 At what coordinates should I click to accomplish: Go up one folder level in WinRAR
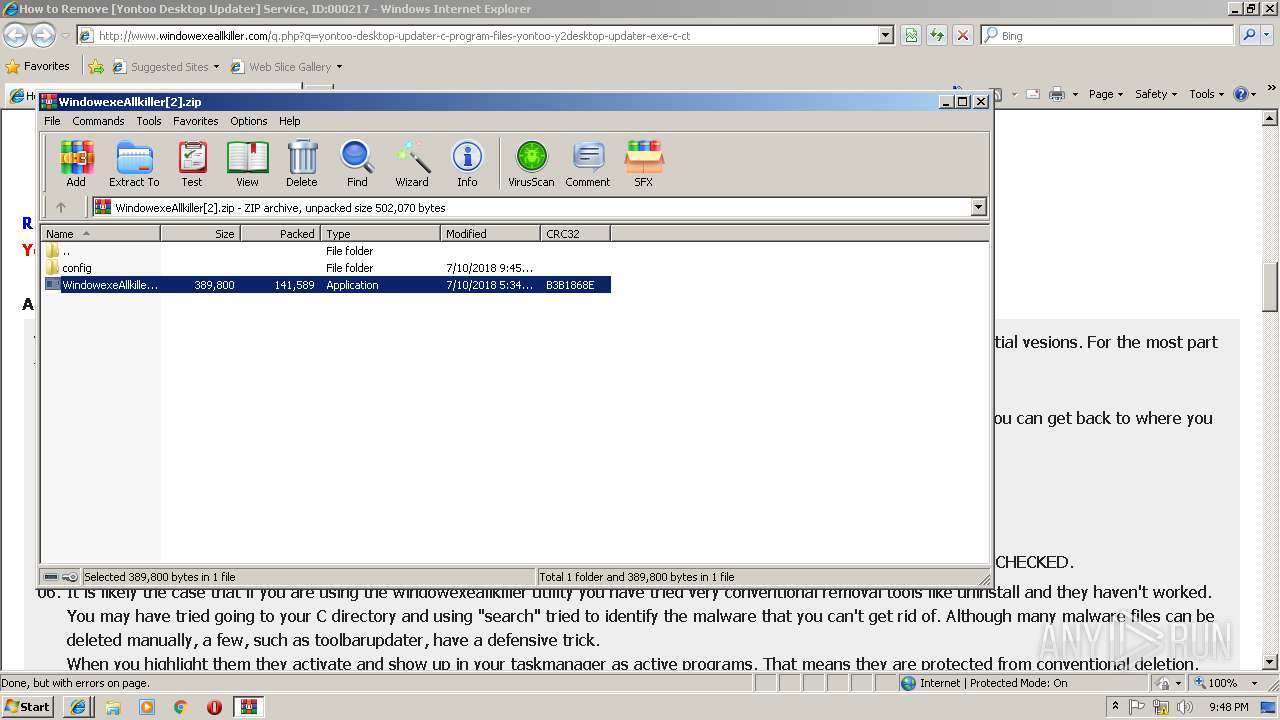(61, 207)
